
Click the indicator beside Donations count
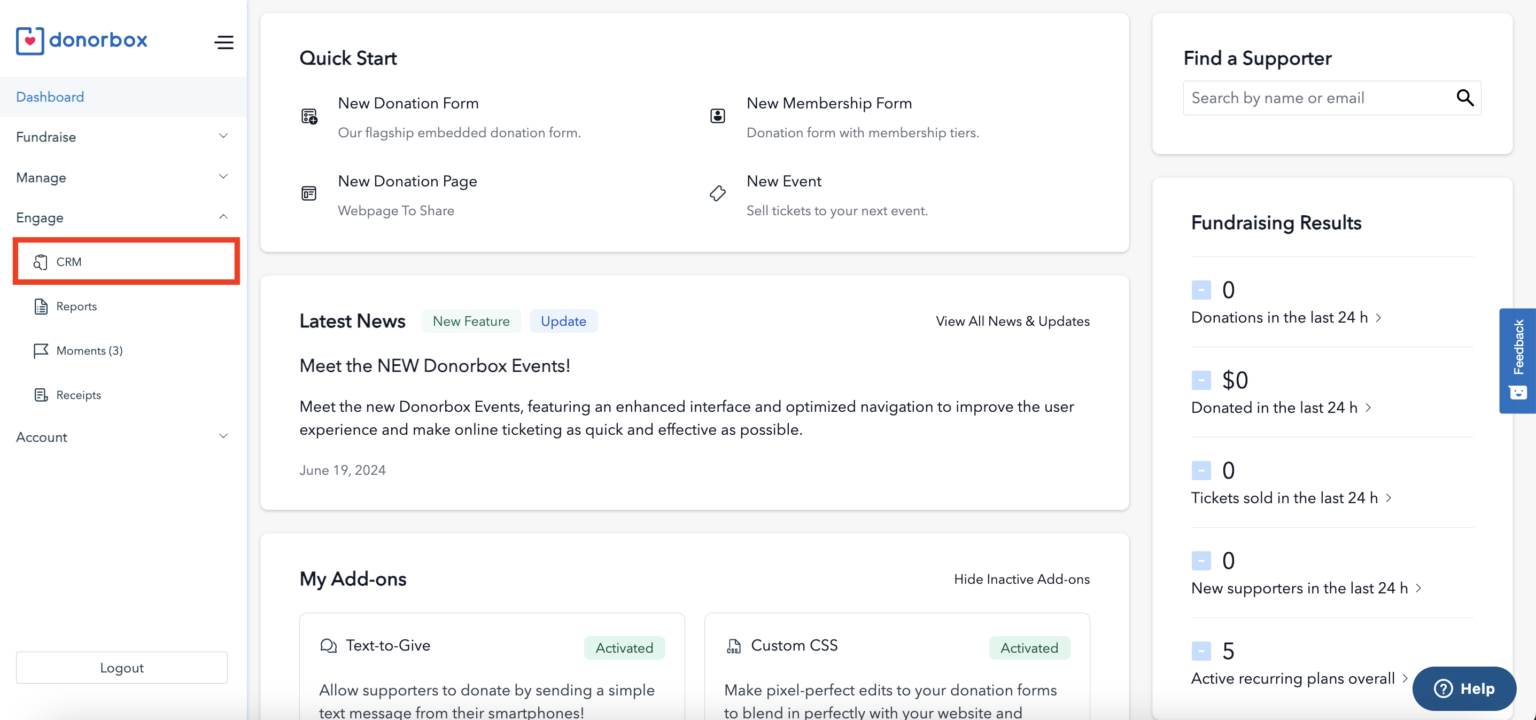point(1201,290)
